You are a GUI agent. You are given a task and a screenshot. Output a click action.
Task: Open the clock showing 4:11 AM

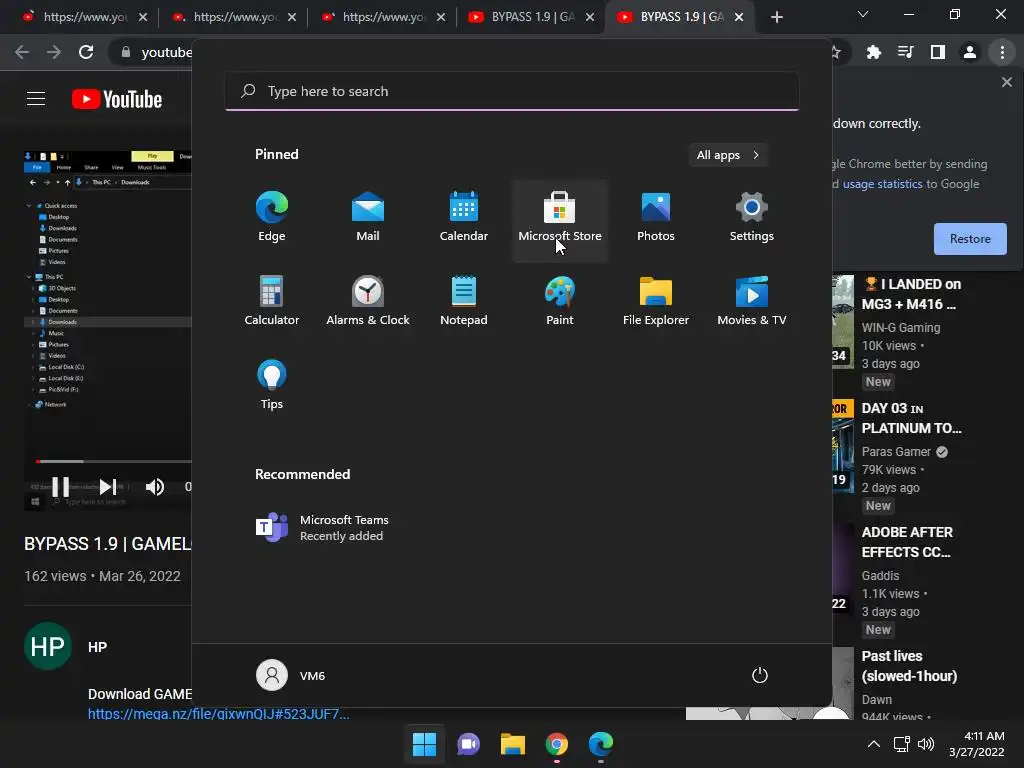977,744
